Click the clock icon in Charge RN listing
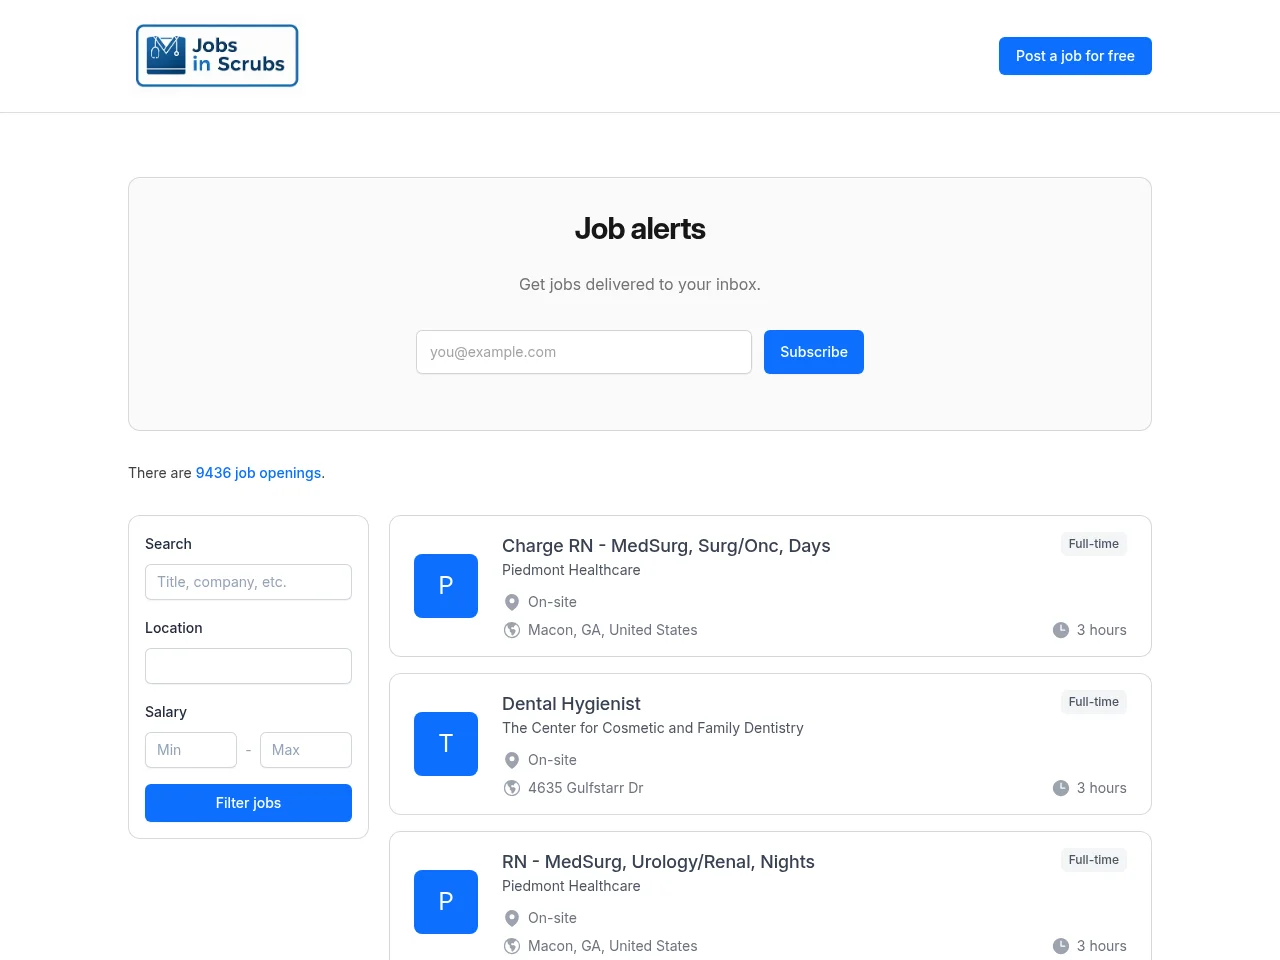This screenshot has width=1280, height=960. 1061,630
